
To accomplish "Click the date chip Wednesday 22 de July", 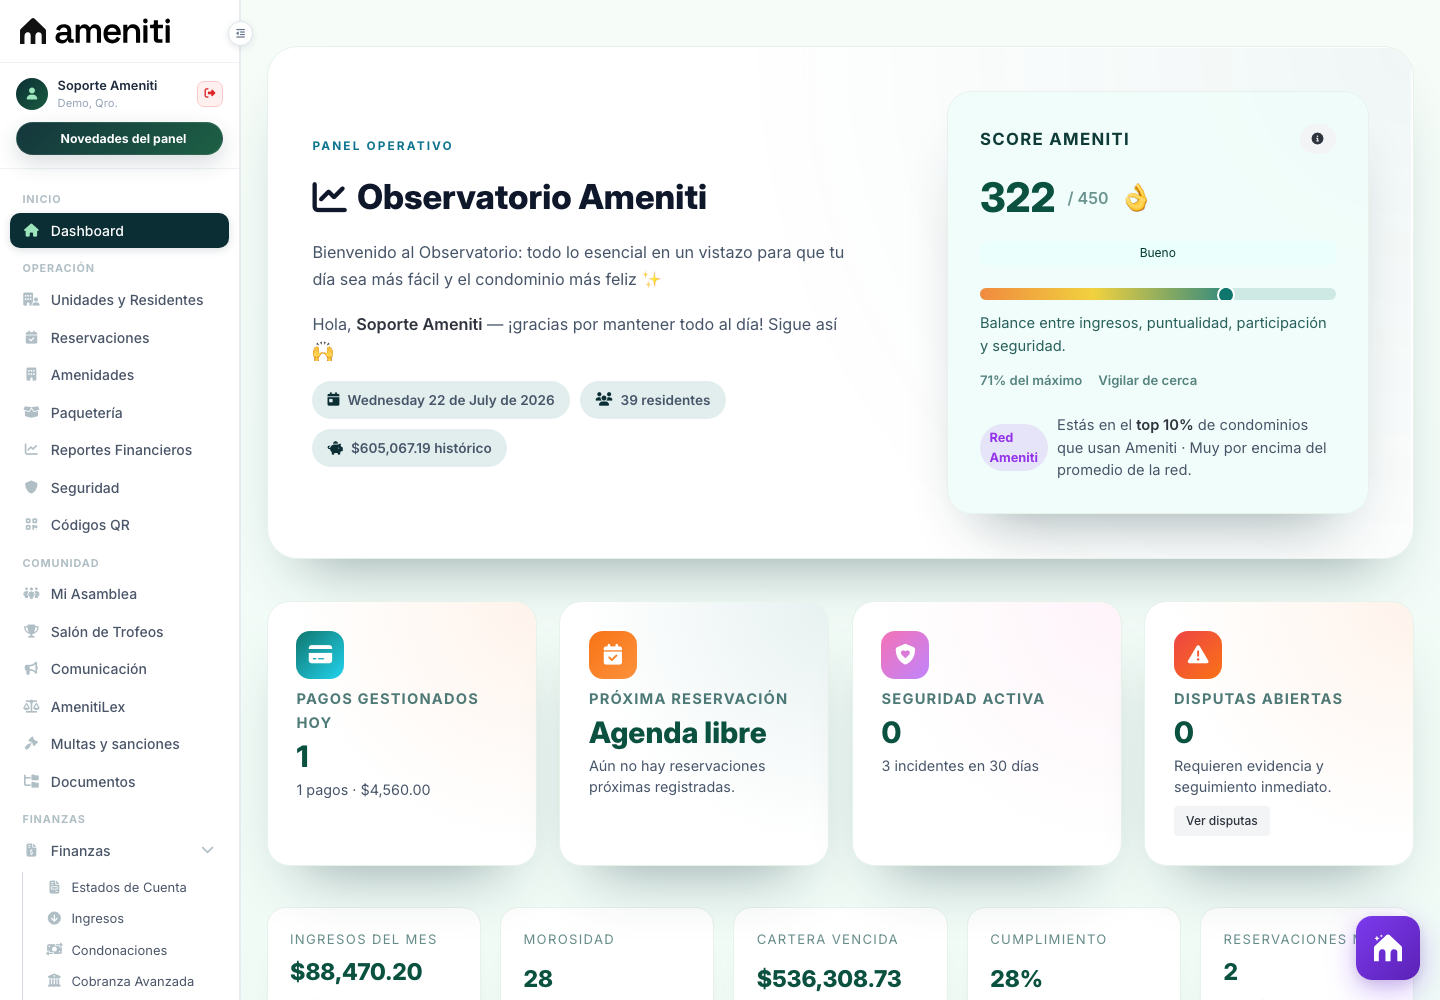I will (441, 400).
